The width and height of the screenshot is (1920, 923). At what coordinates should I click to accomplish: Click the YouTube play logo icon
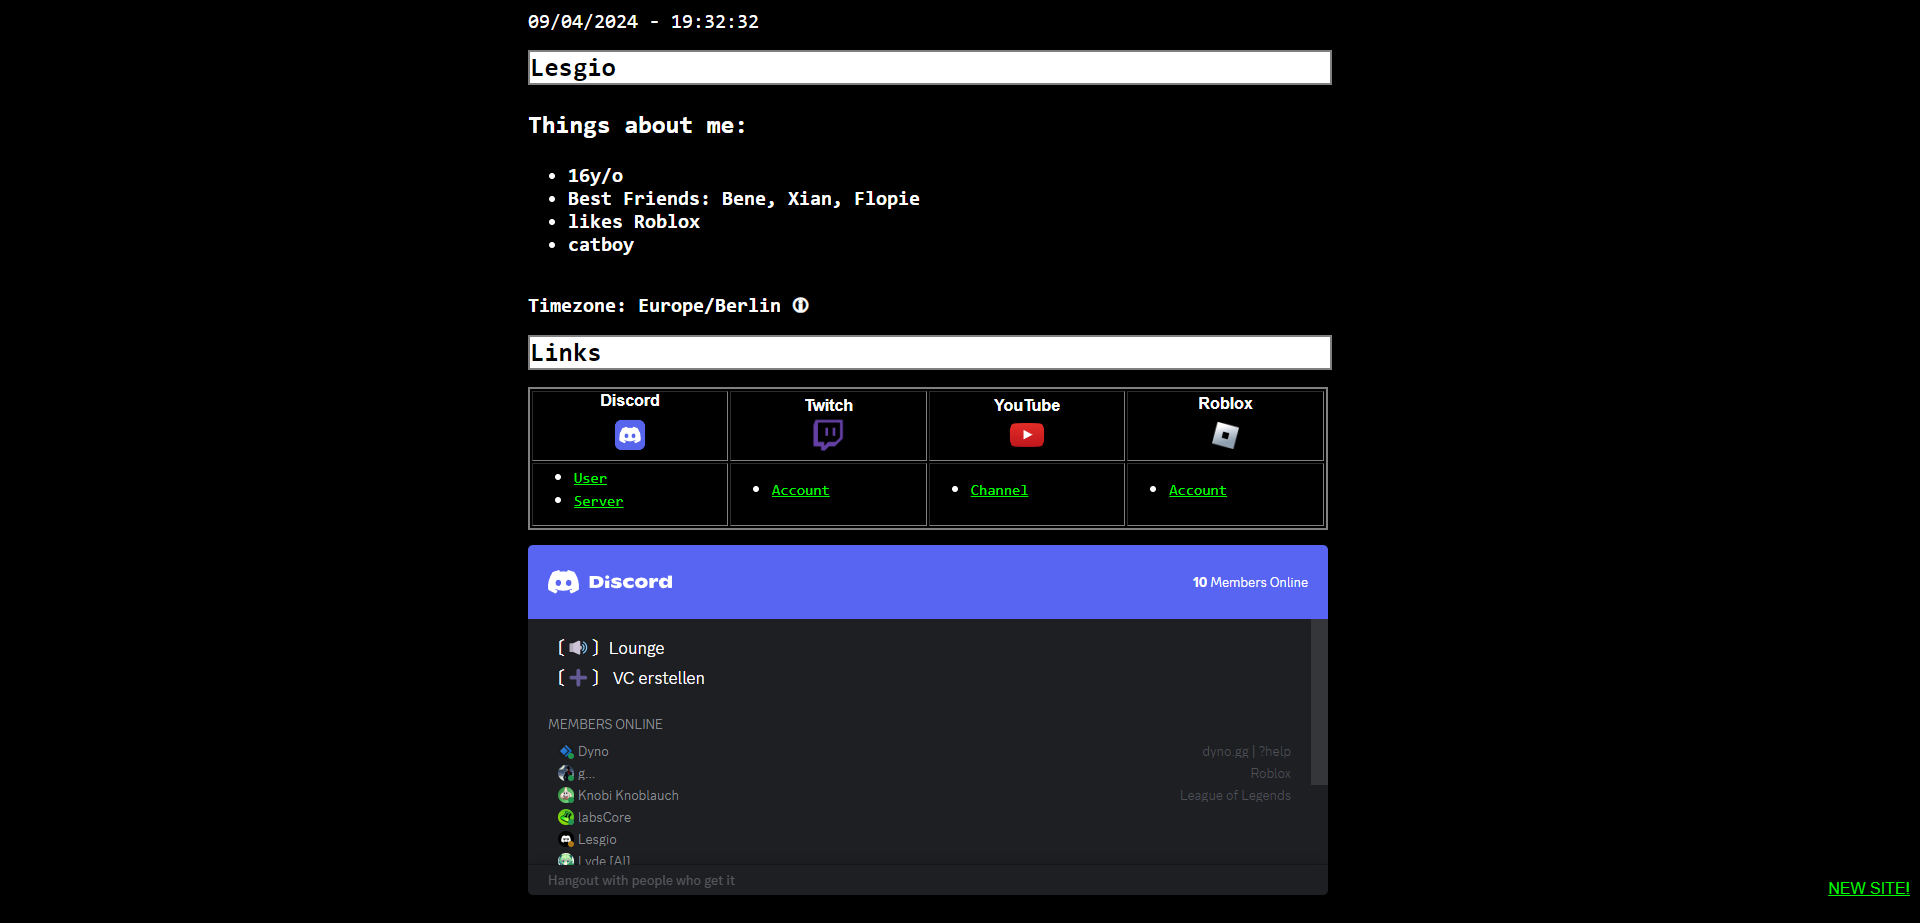1027,435
